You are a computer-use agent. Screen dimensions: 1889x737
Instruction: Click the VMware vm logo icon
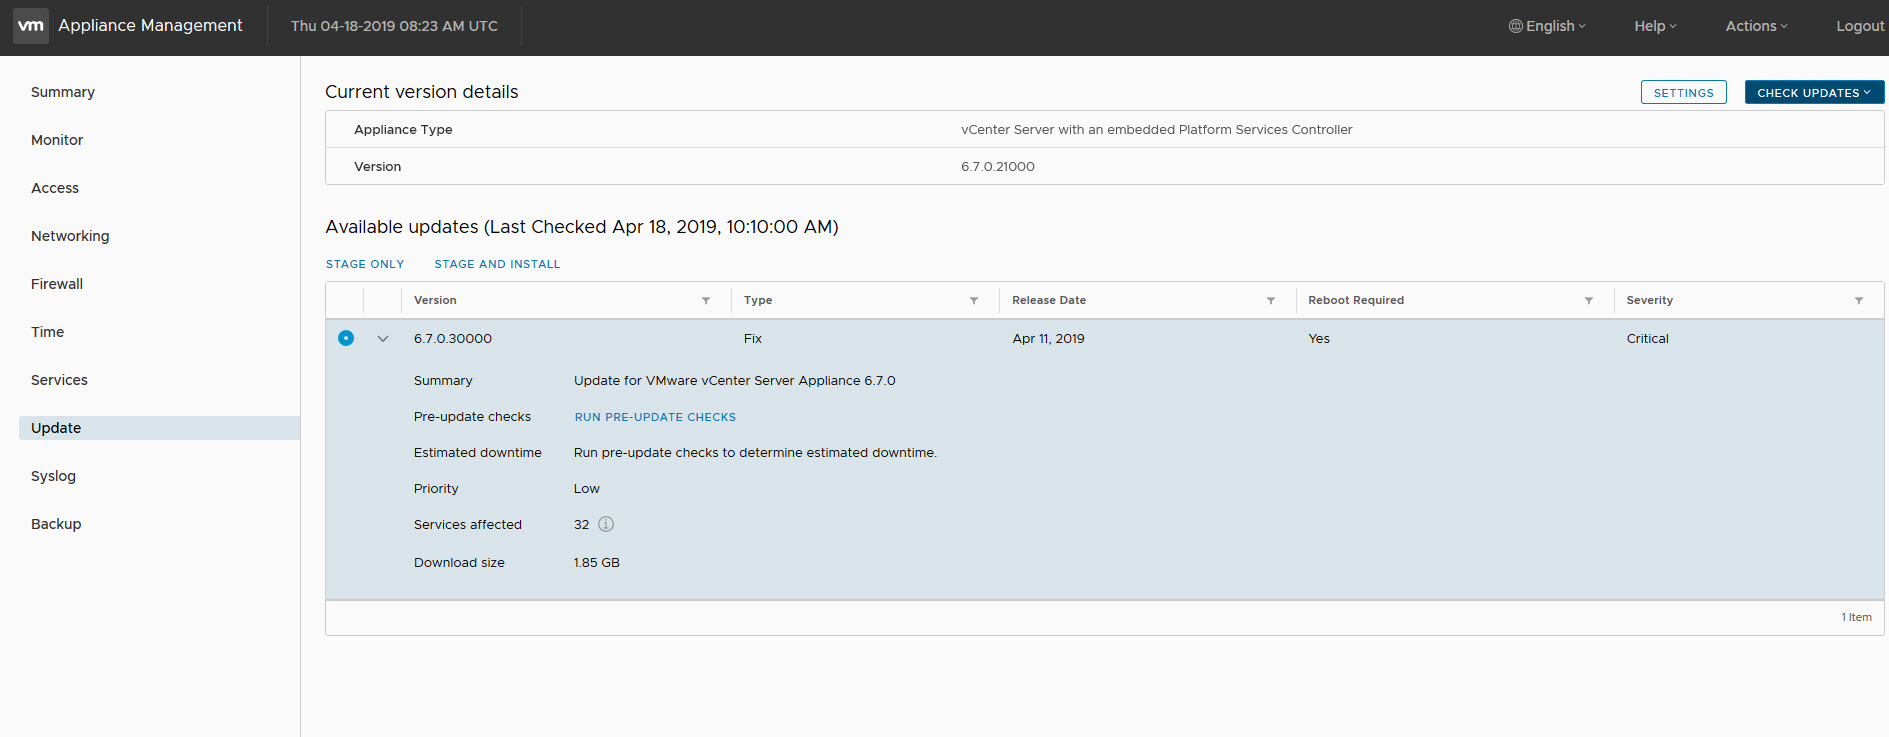click(x=31, y=26)
